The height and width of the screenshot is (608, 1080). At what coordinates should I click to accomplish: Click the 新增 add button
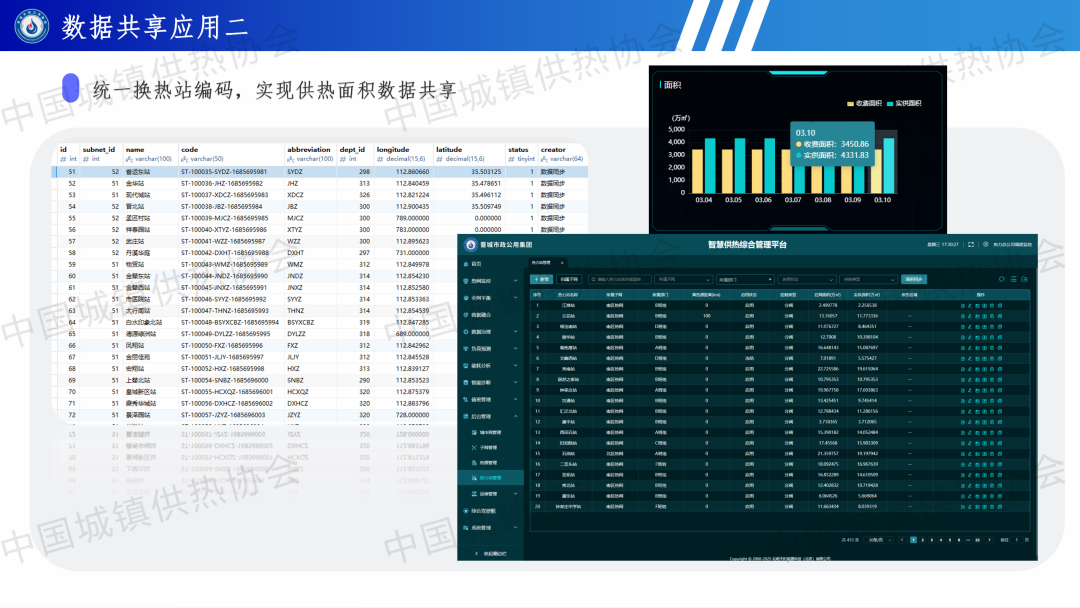541,280
